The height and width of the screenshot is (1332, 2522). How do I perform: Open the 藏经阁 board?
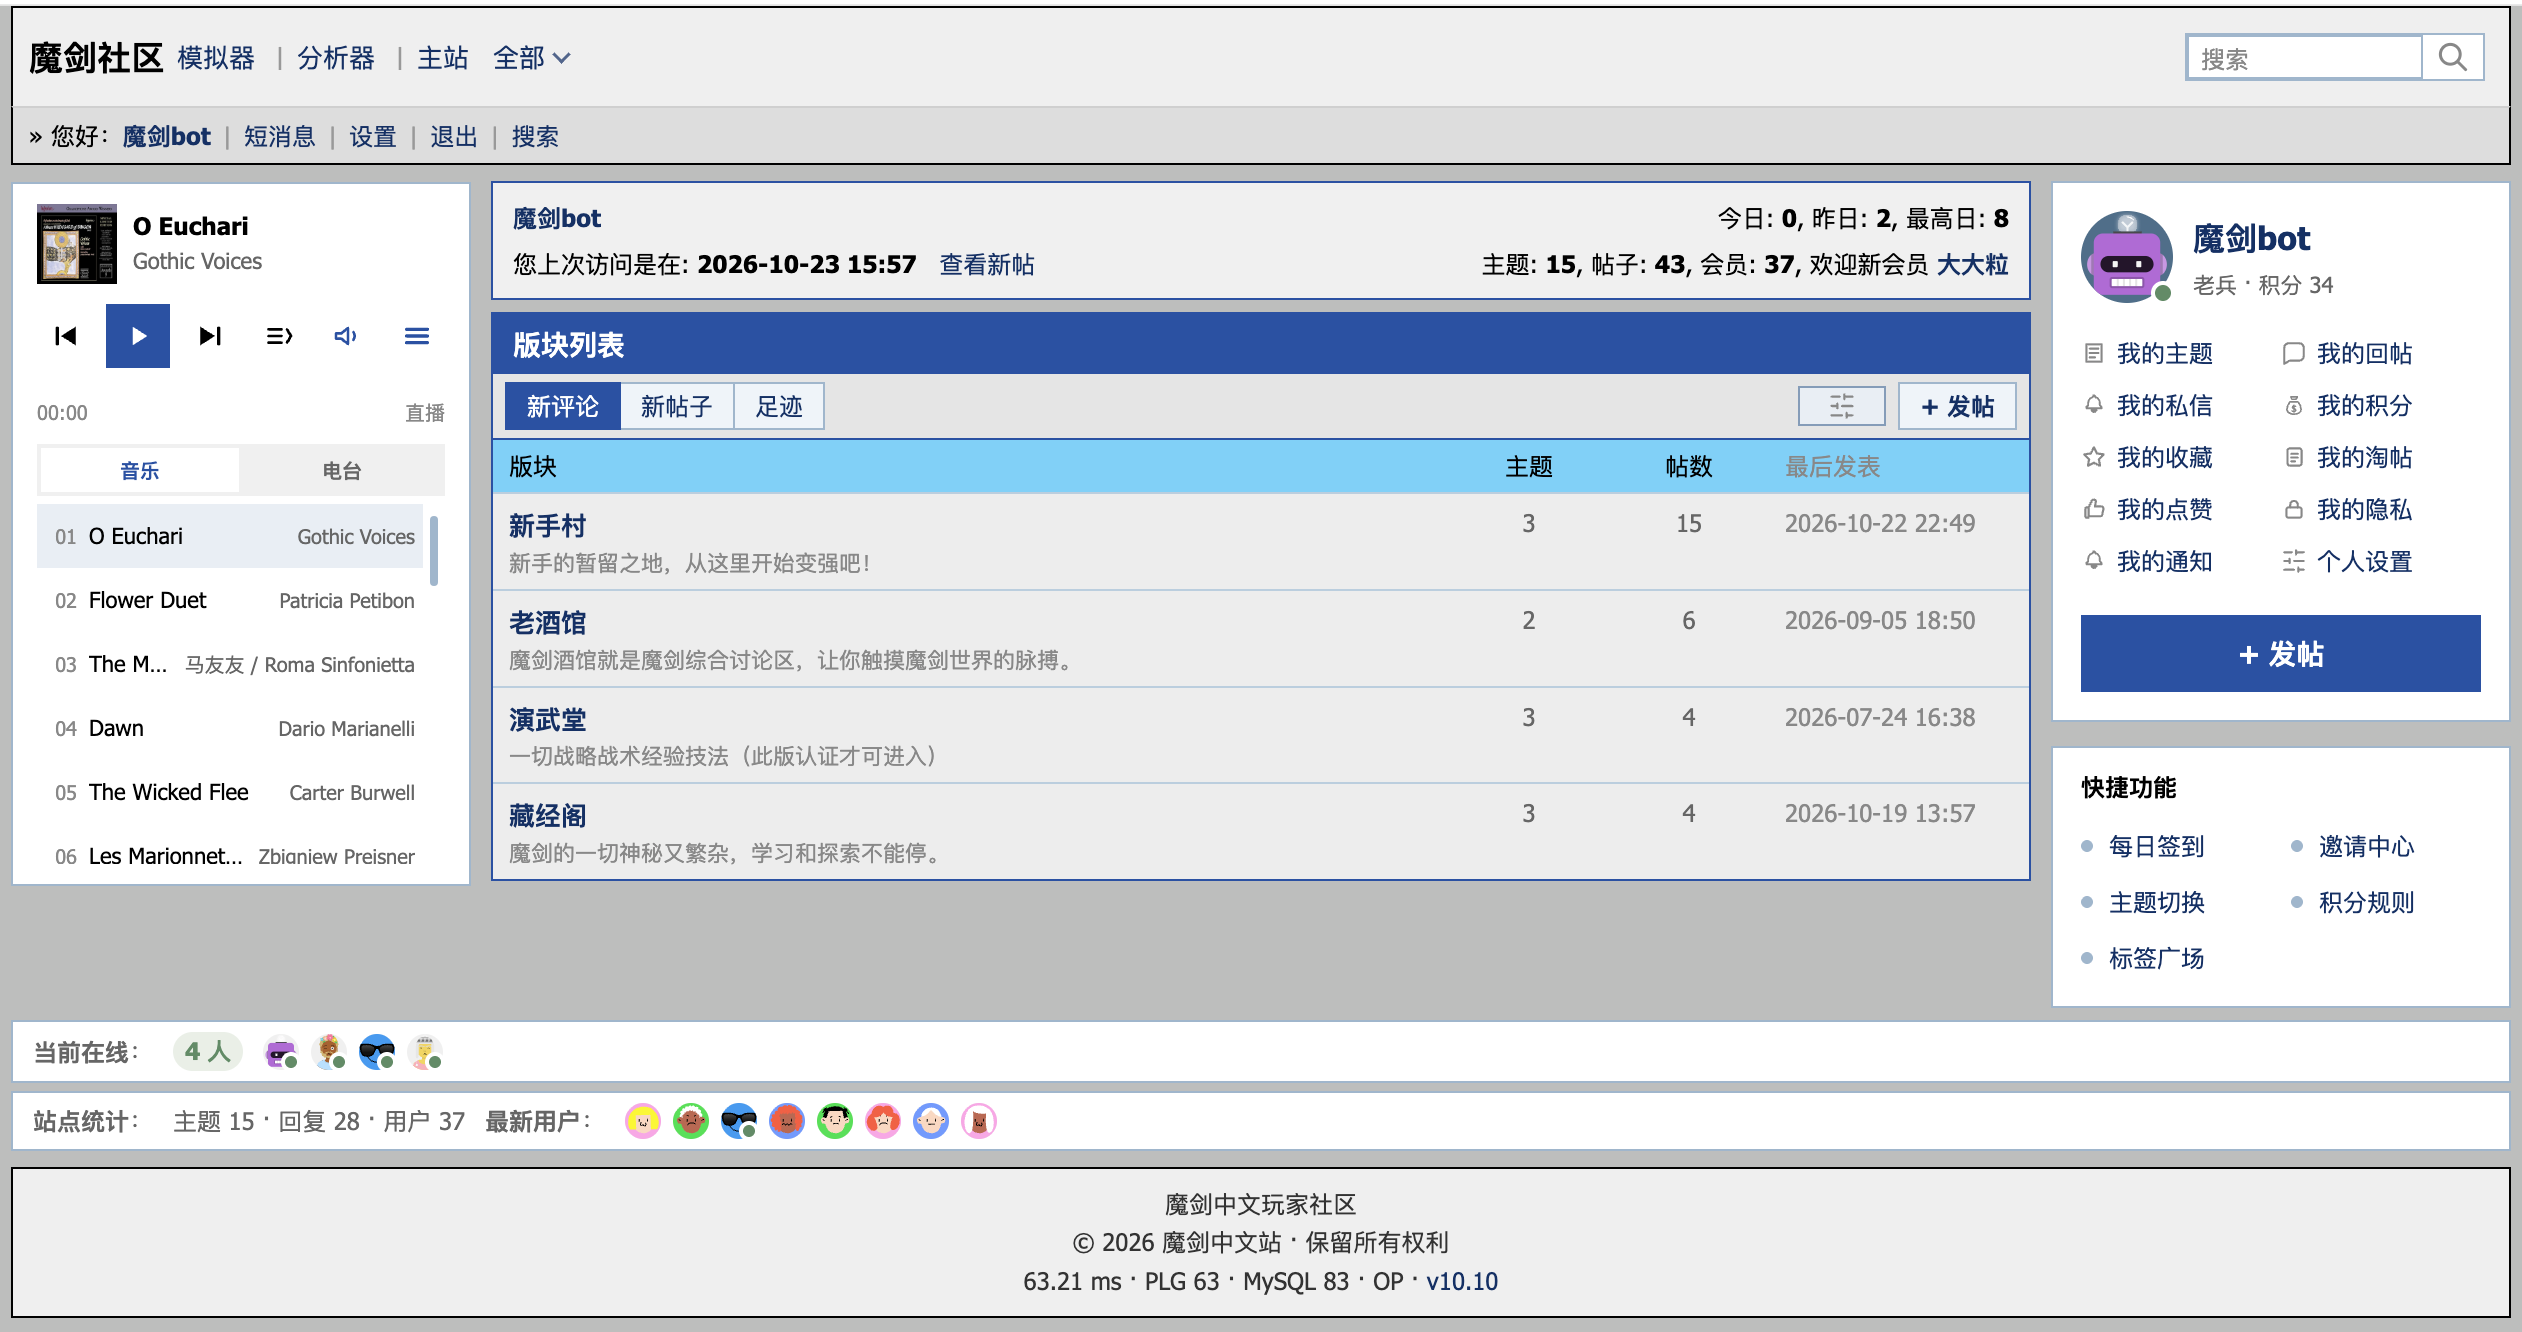point(548,816)
